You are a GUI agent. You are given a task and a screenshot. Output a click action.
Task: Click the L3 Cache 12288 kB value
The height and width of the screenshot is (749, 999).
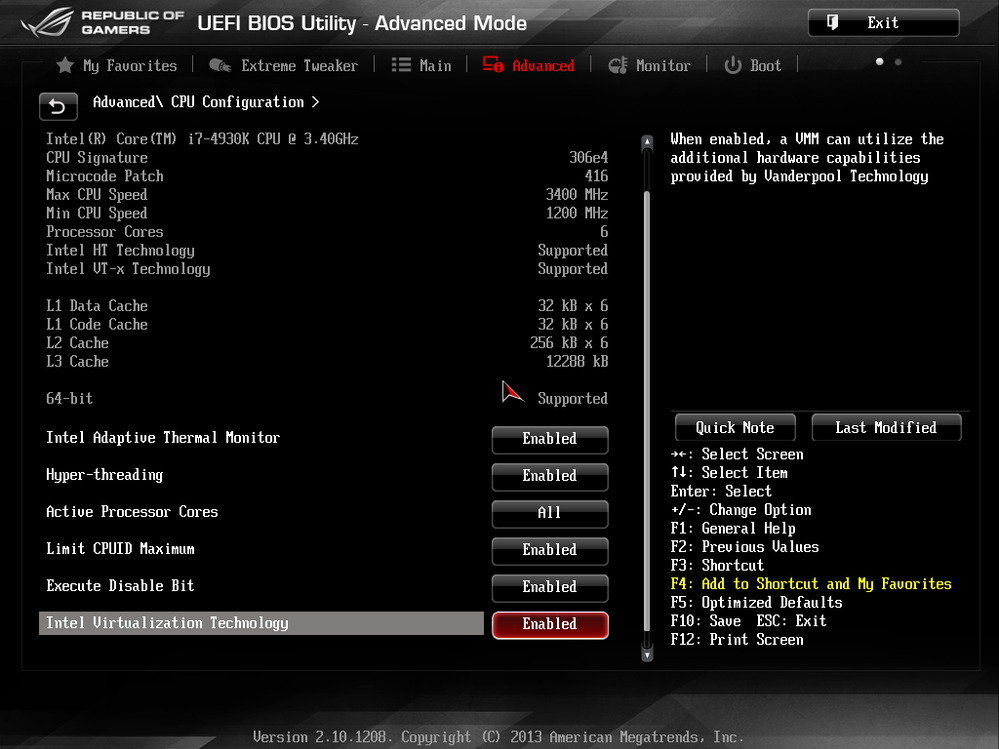(x=577, y=362)
